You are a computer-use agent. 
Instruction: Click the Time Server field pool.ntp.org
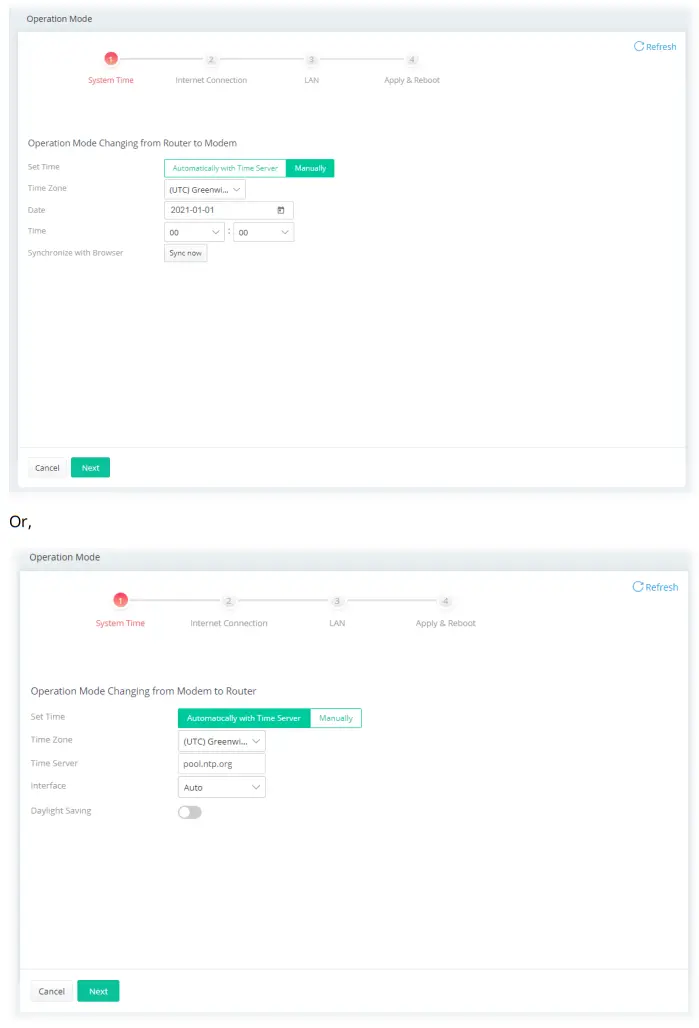click(x=222, y=764)
